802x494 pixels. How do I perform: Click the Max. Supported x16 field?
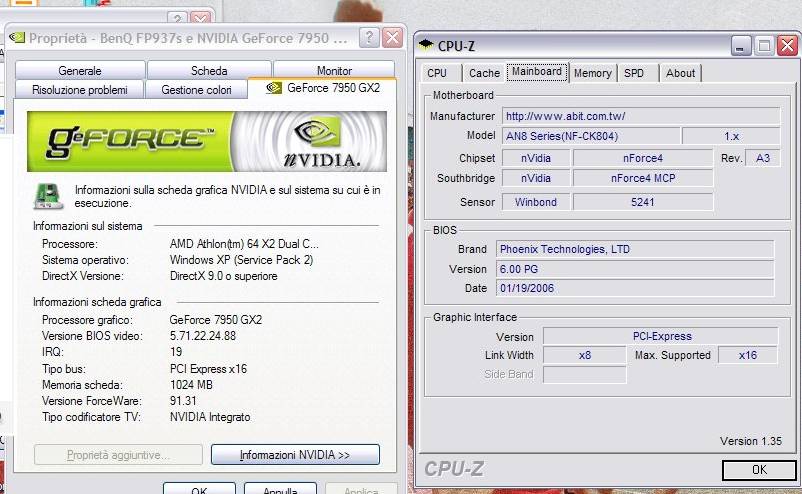747,355
